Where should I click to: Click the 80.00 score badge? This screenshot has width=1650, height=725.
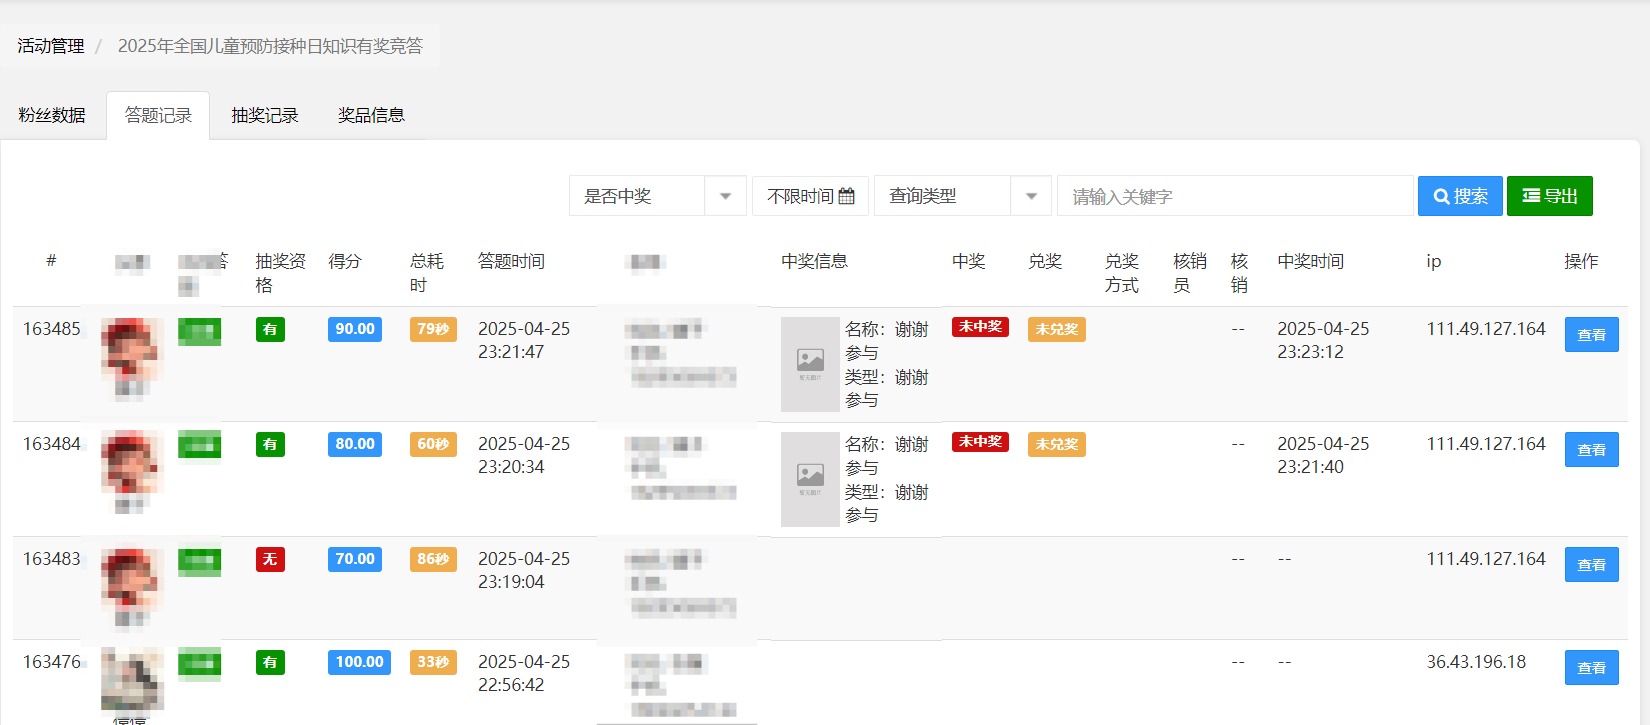(355, 444)
